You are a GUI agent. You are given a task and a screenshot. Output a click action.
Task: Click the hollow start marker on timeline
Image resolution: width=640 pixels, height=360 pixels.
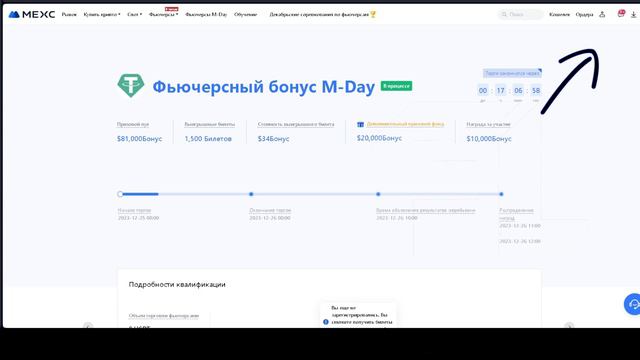tap(120, 194)
